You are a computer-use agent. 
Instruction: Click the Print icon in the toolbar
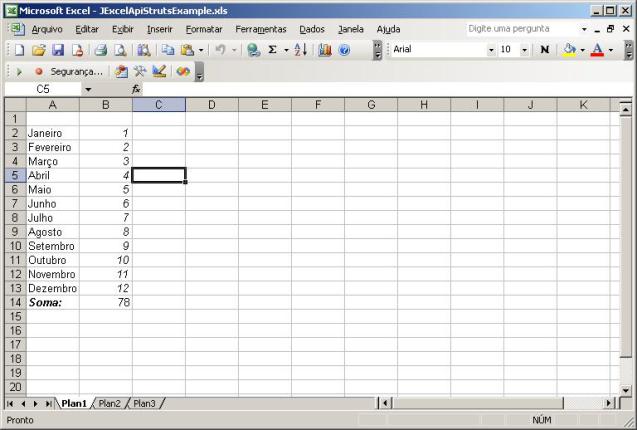(100, 49)
